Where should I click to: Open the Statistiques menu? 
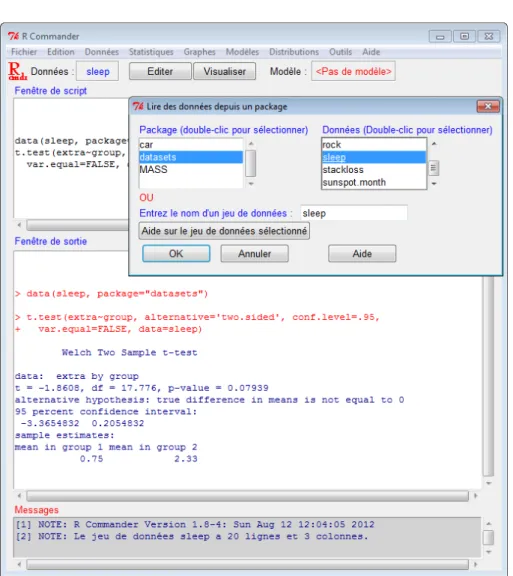pyautogui.click(x=151, y=52)
